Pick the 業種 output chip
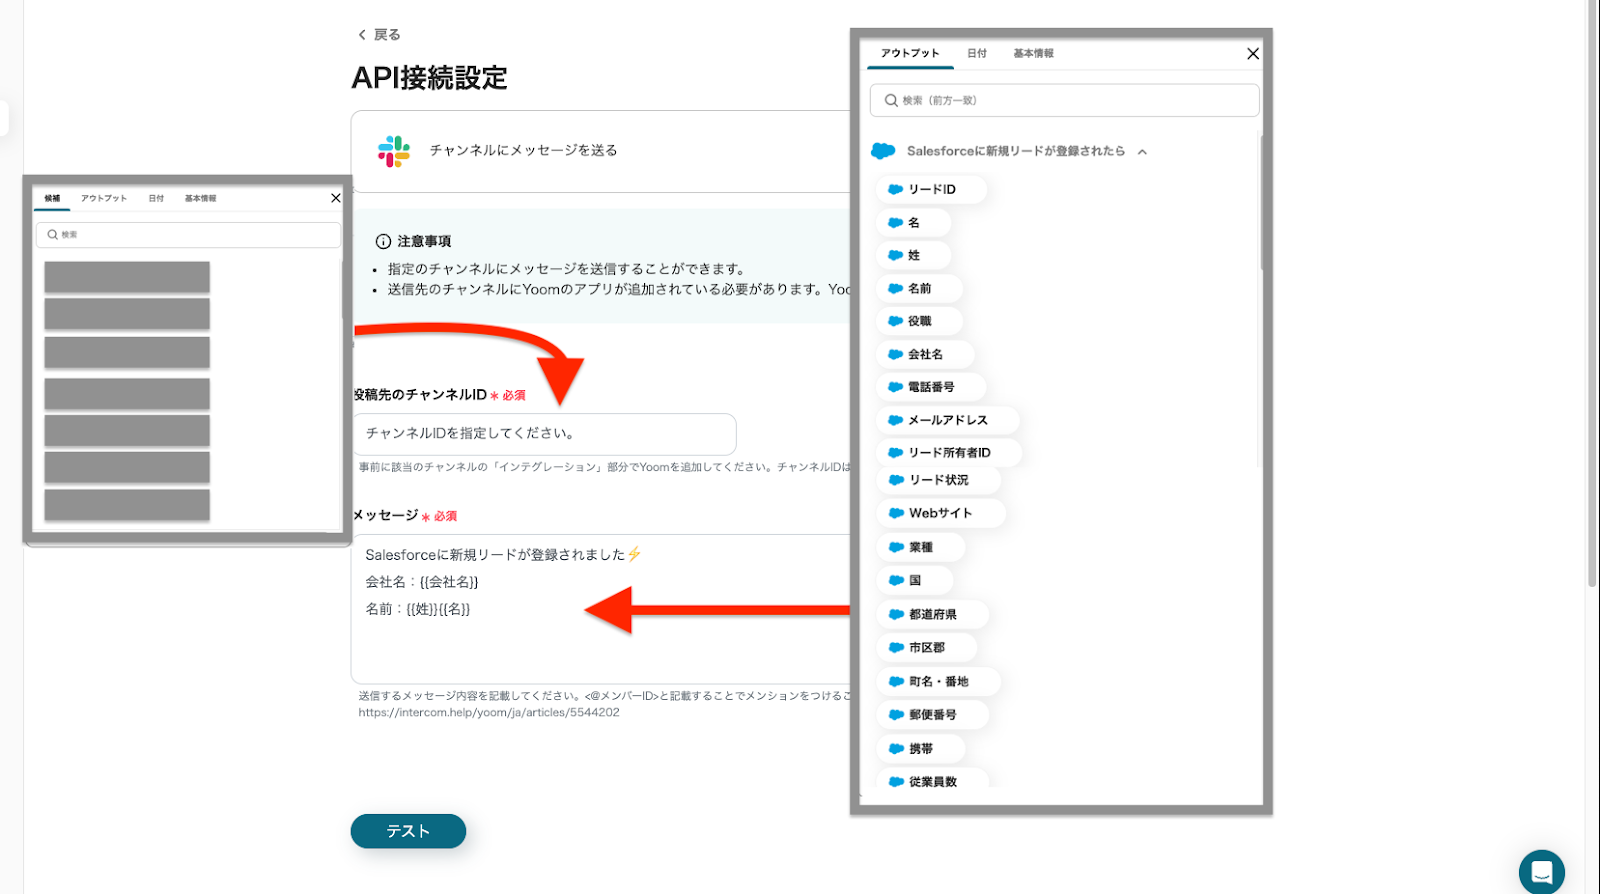 pyautogui.click(x=920, y=547)
